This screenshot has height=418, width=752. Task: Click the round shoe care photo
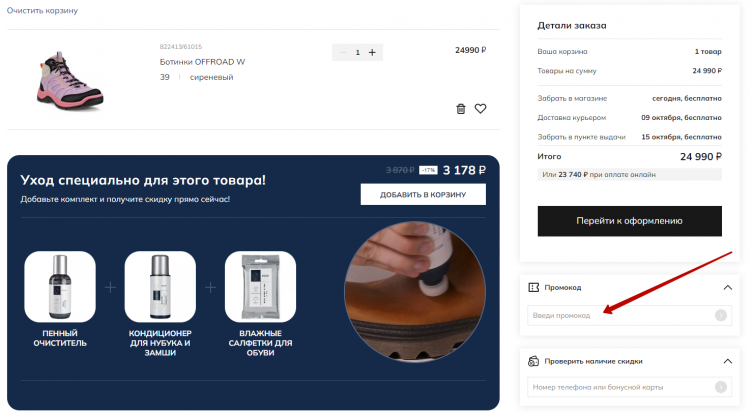[415, 291]
